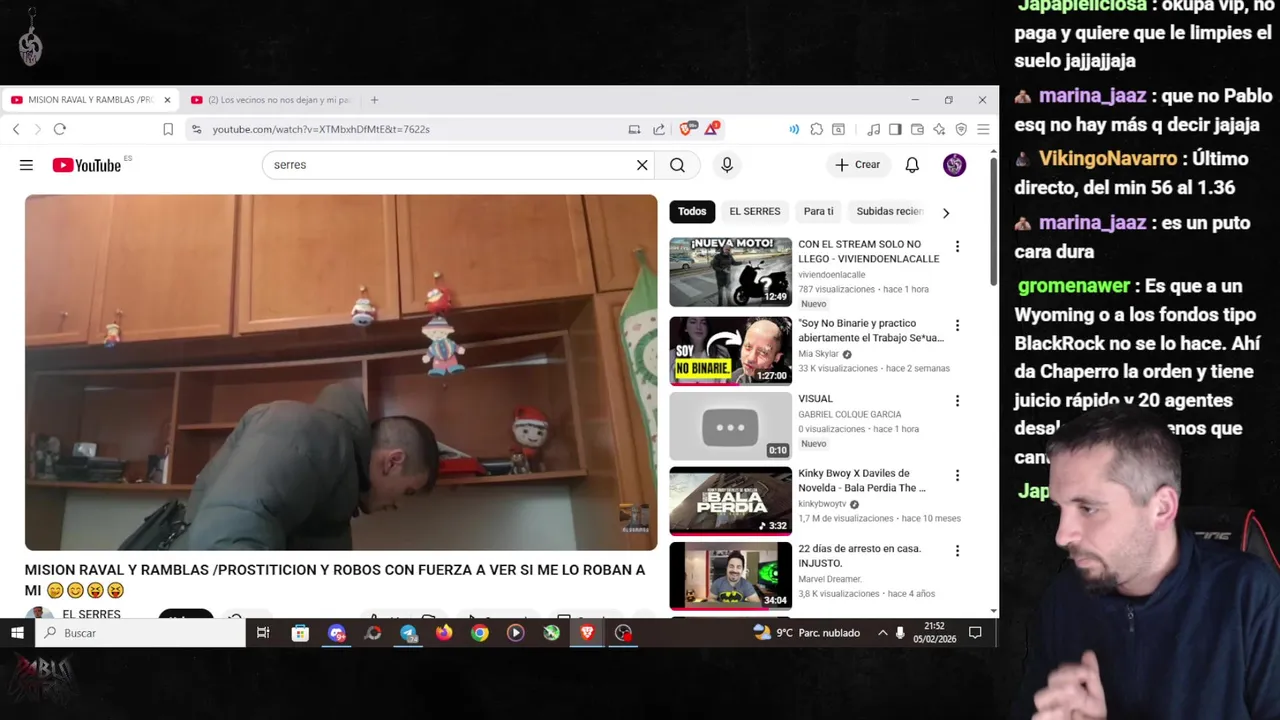This screenshot has width=1280, height=720.
Task: Open options for 'CON EL STREAM SOLO NO LLEGO'
Action: [x=957, y=246]
